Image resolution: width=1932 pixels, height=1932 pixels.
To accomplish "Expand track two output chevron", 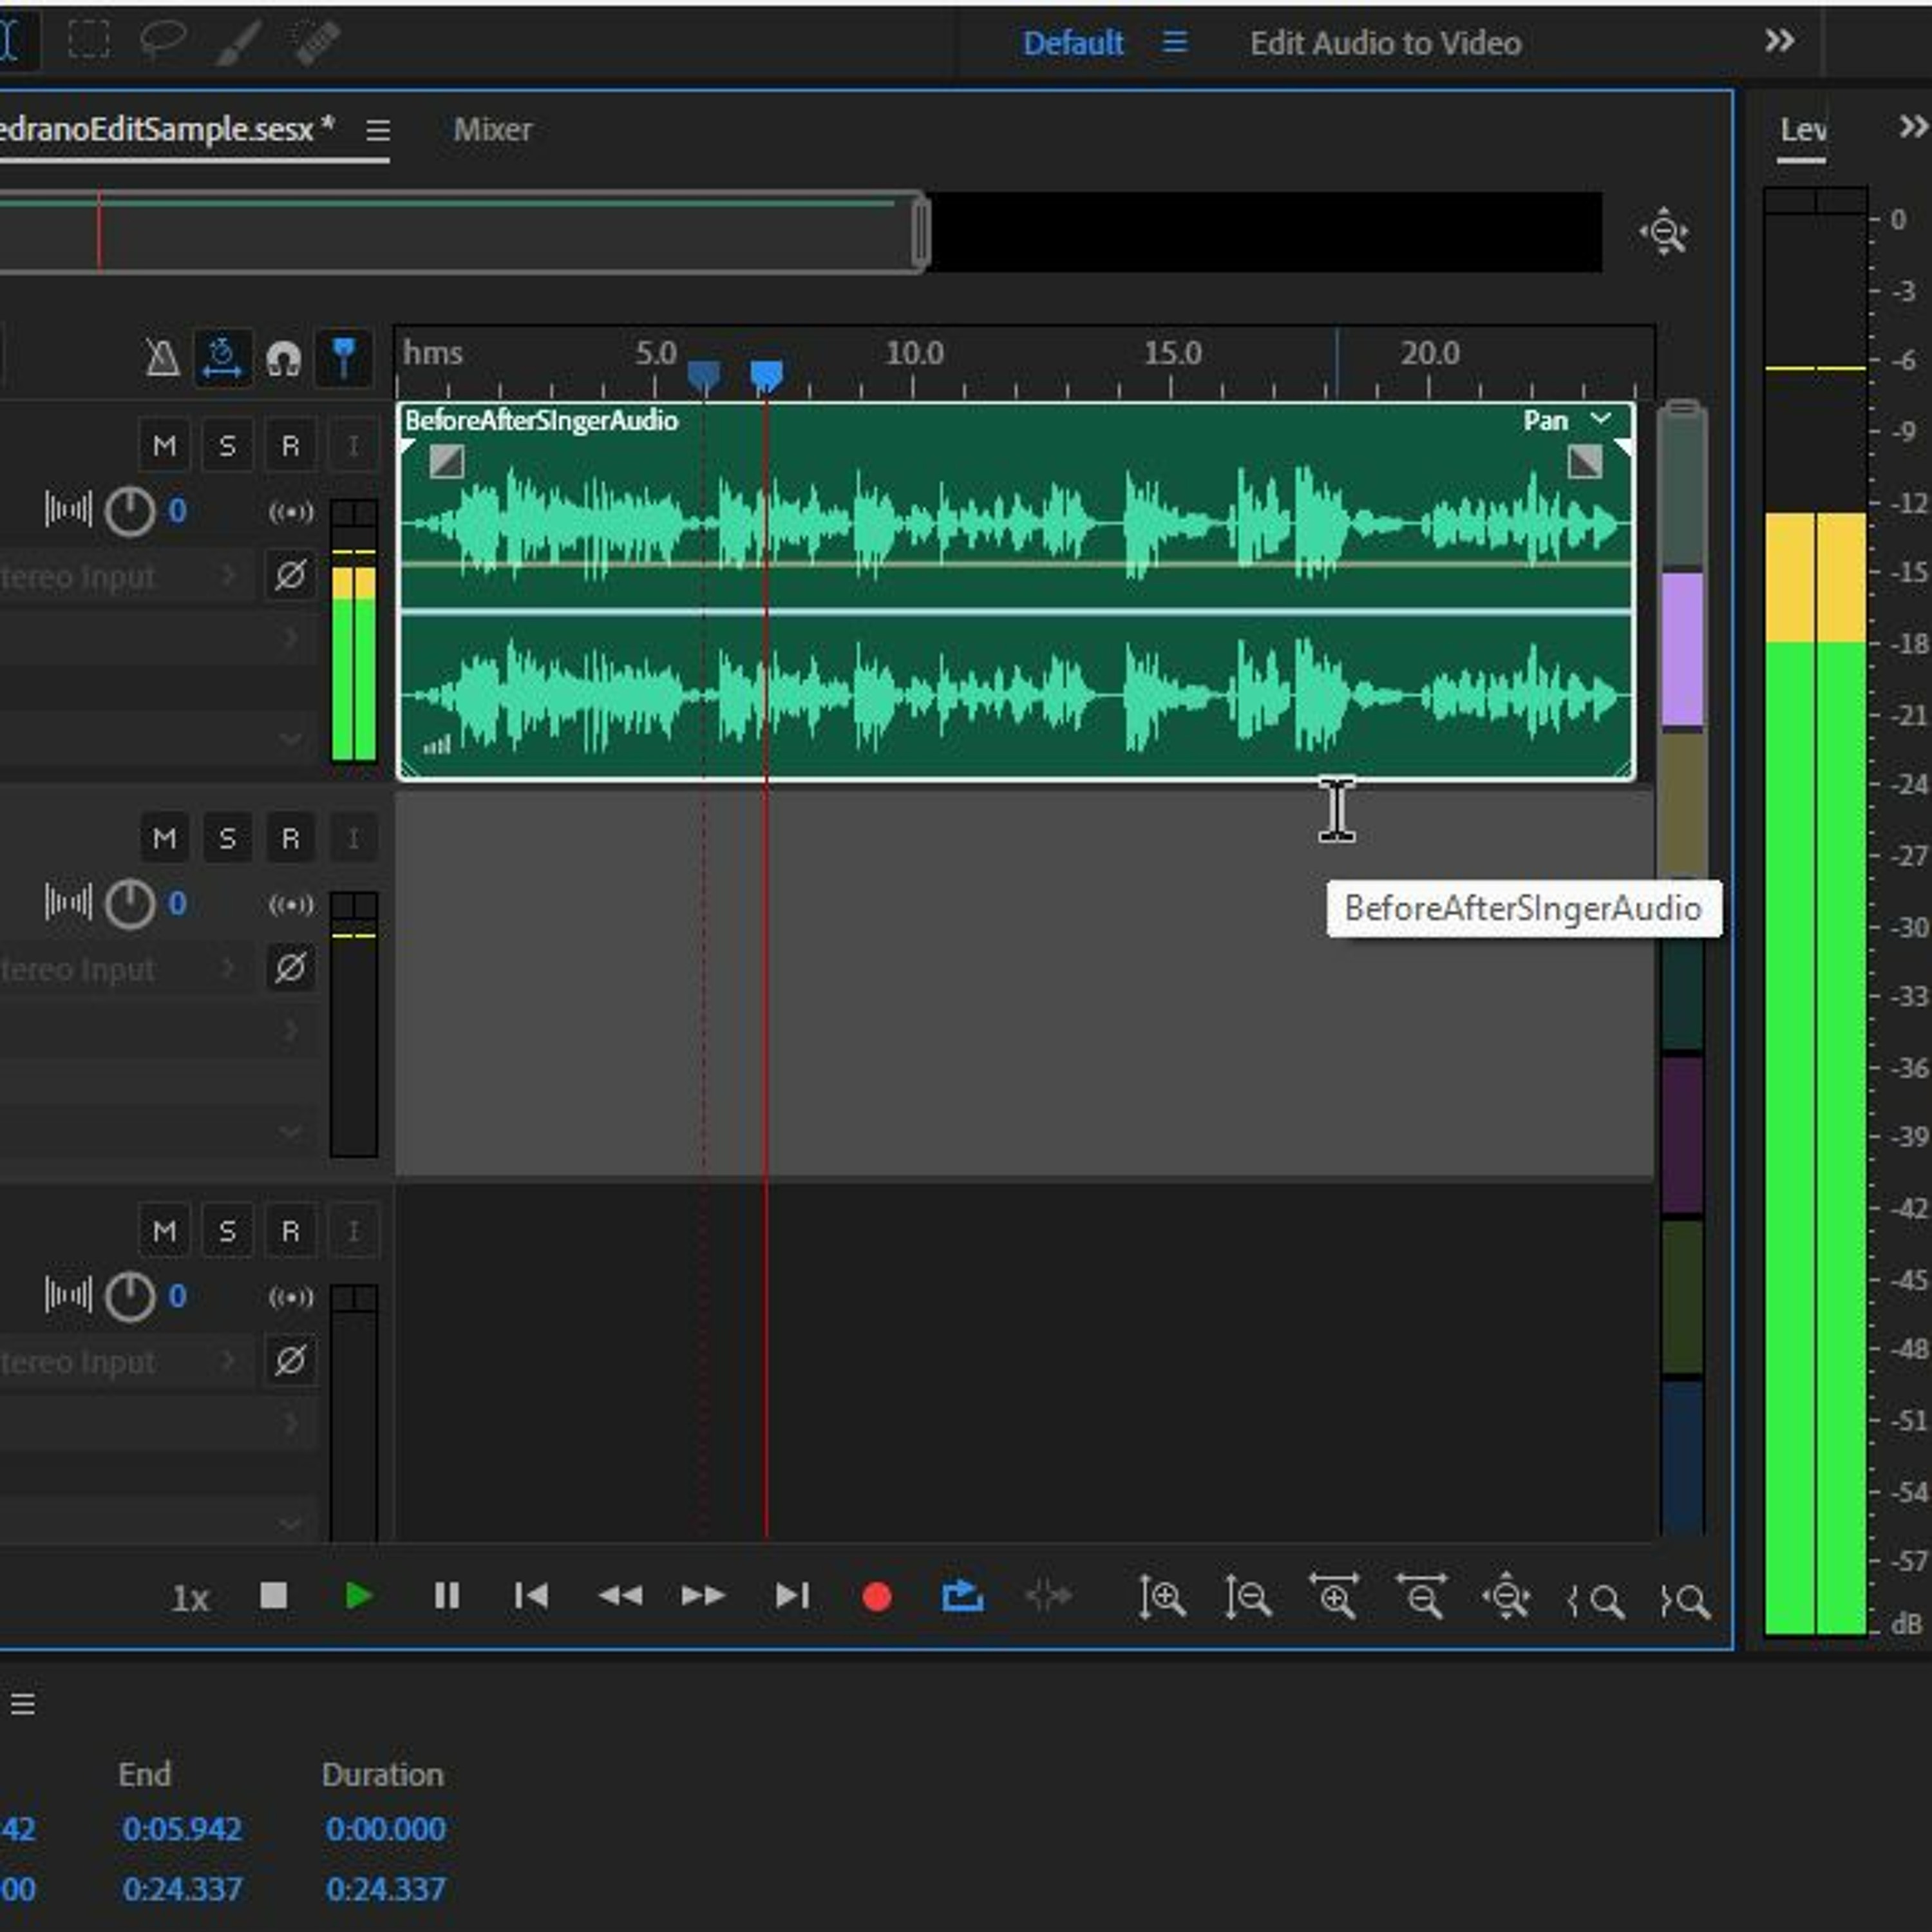I will click(x=291, y=1030).
